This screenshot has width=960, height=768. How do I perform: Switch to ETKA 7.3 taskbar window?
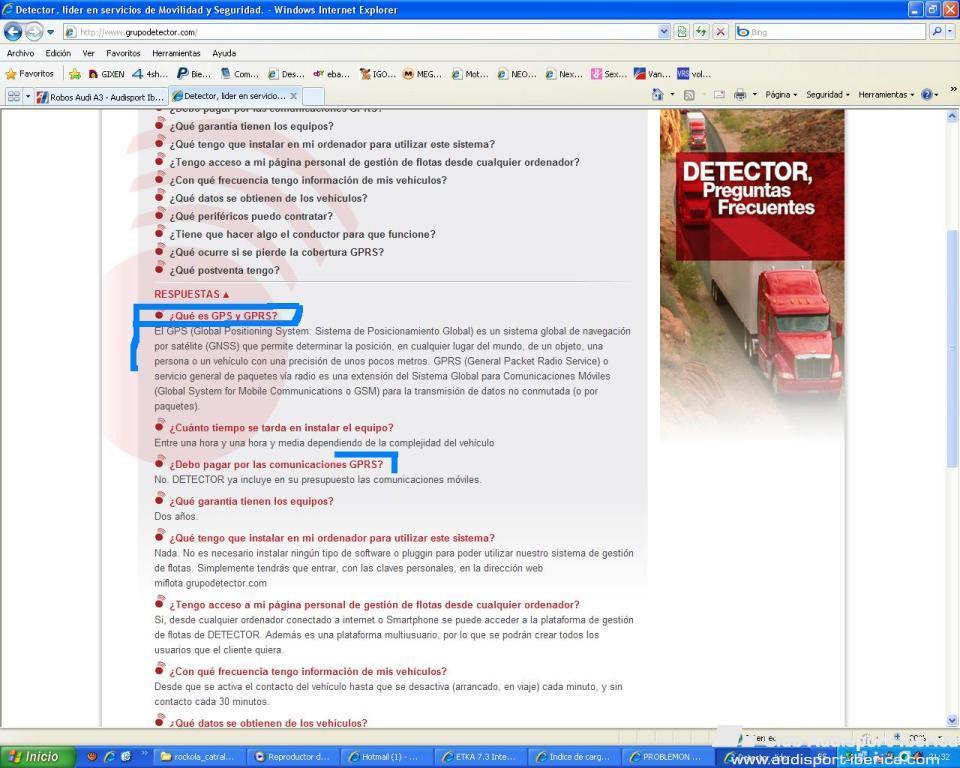(481, 757)
